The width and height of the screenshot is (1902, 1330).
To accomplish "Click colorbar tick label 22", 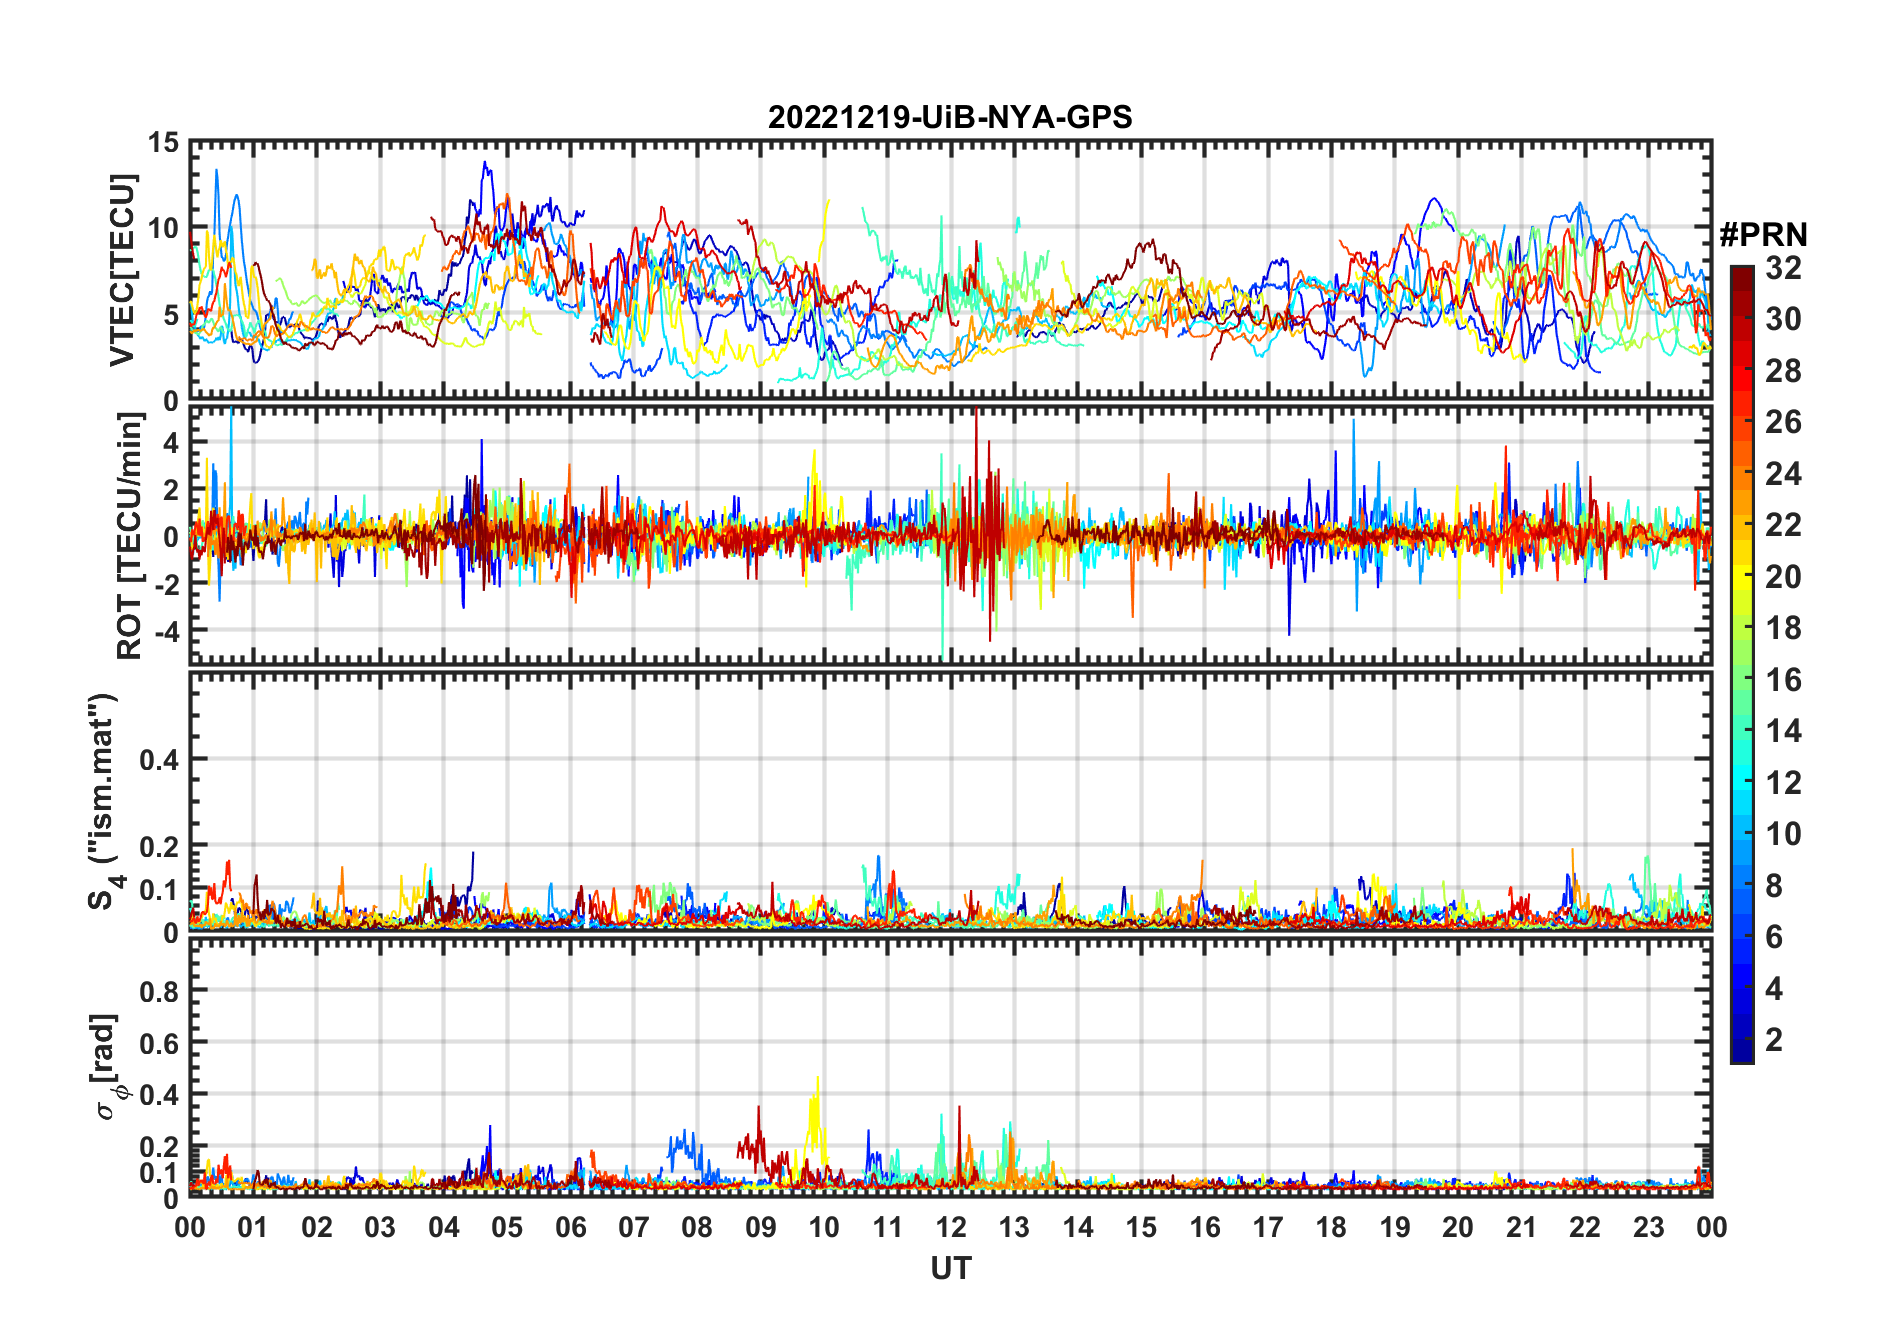I will pyautogui.click(x=1783, y=524).
